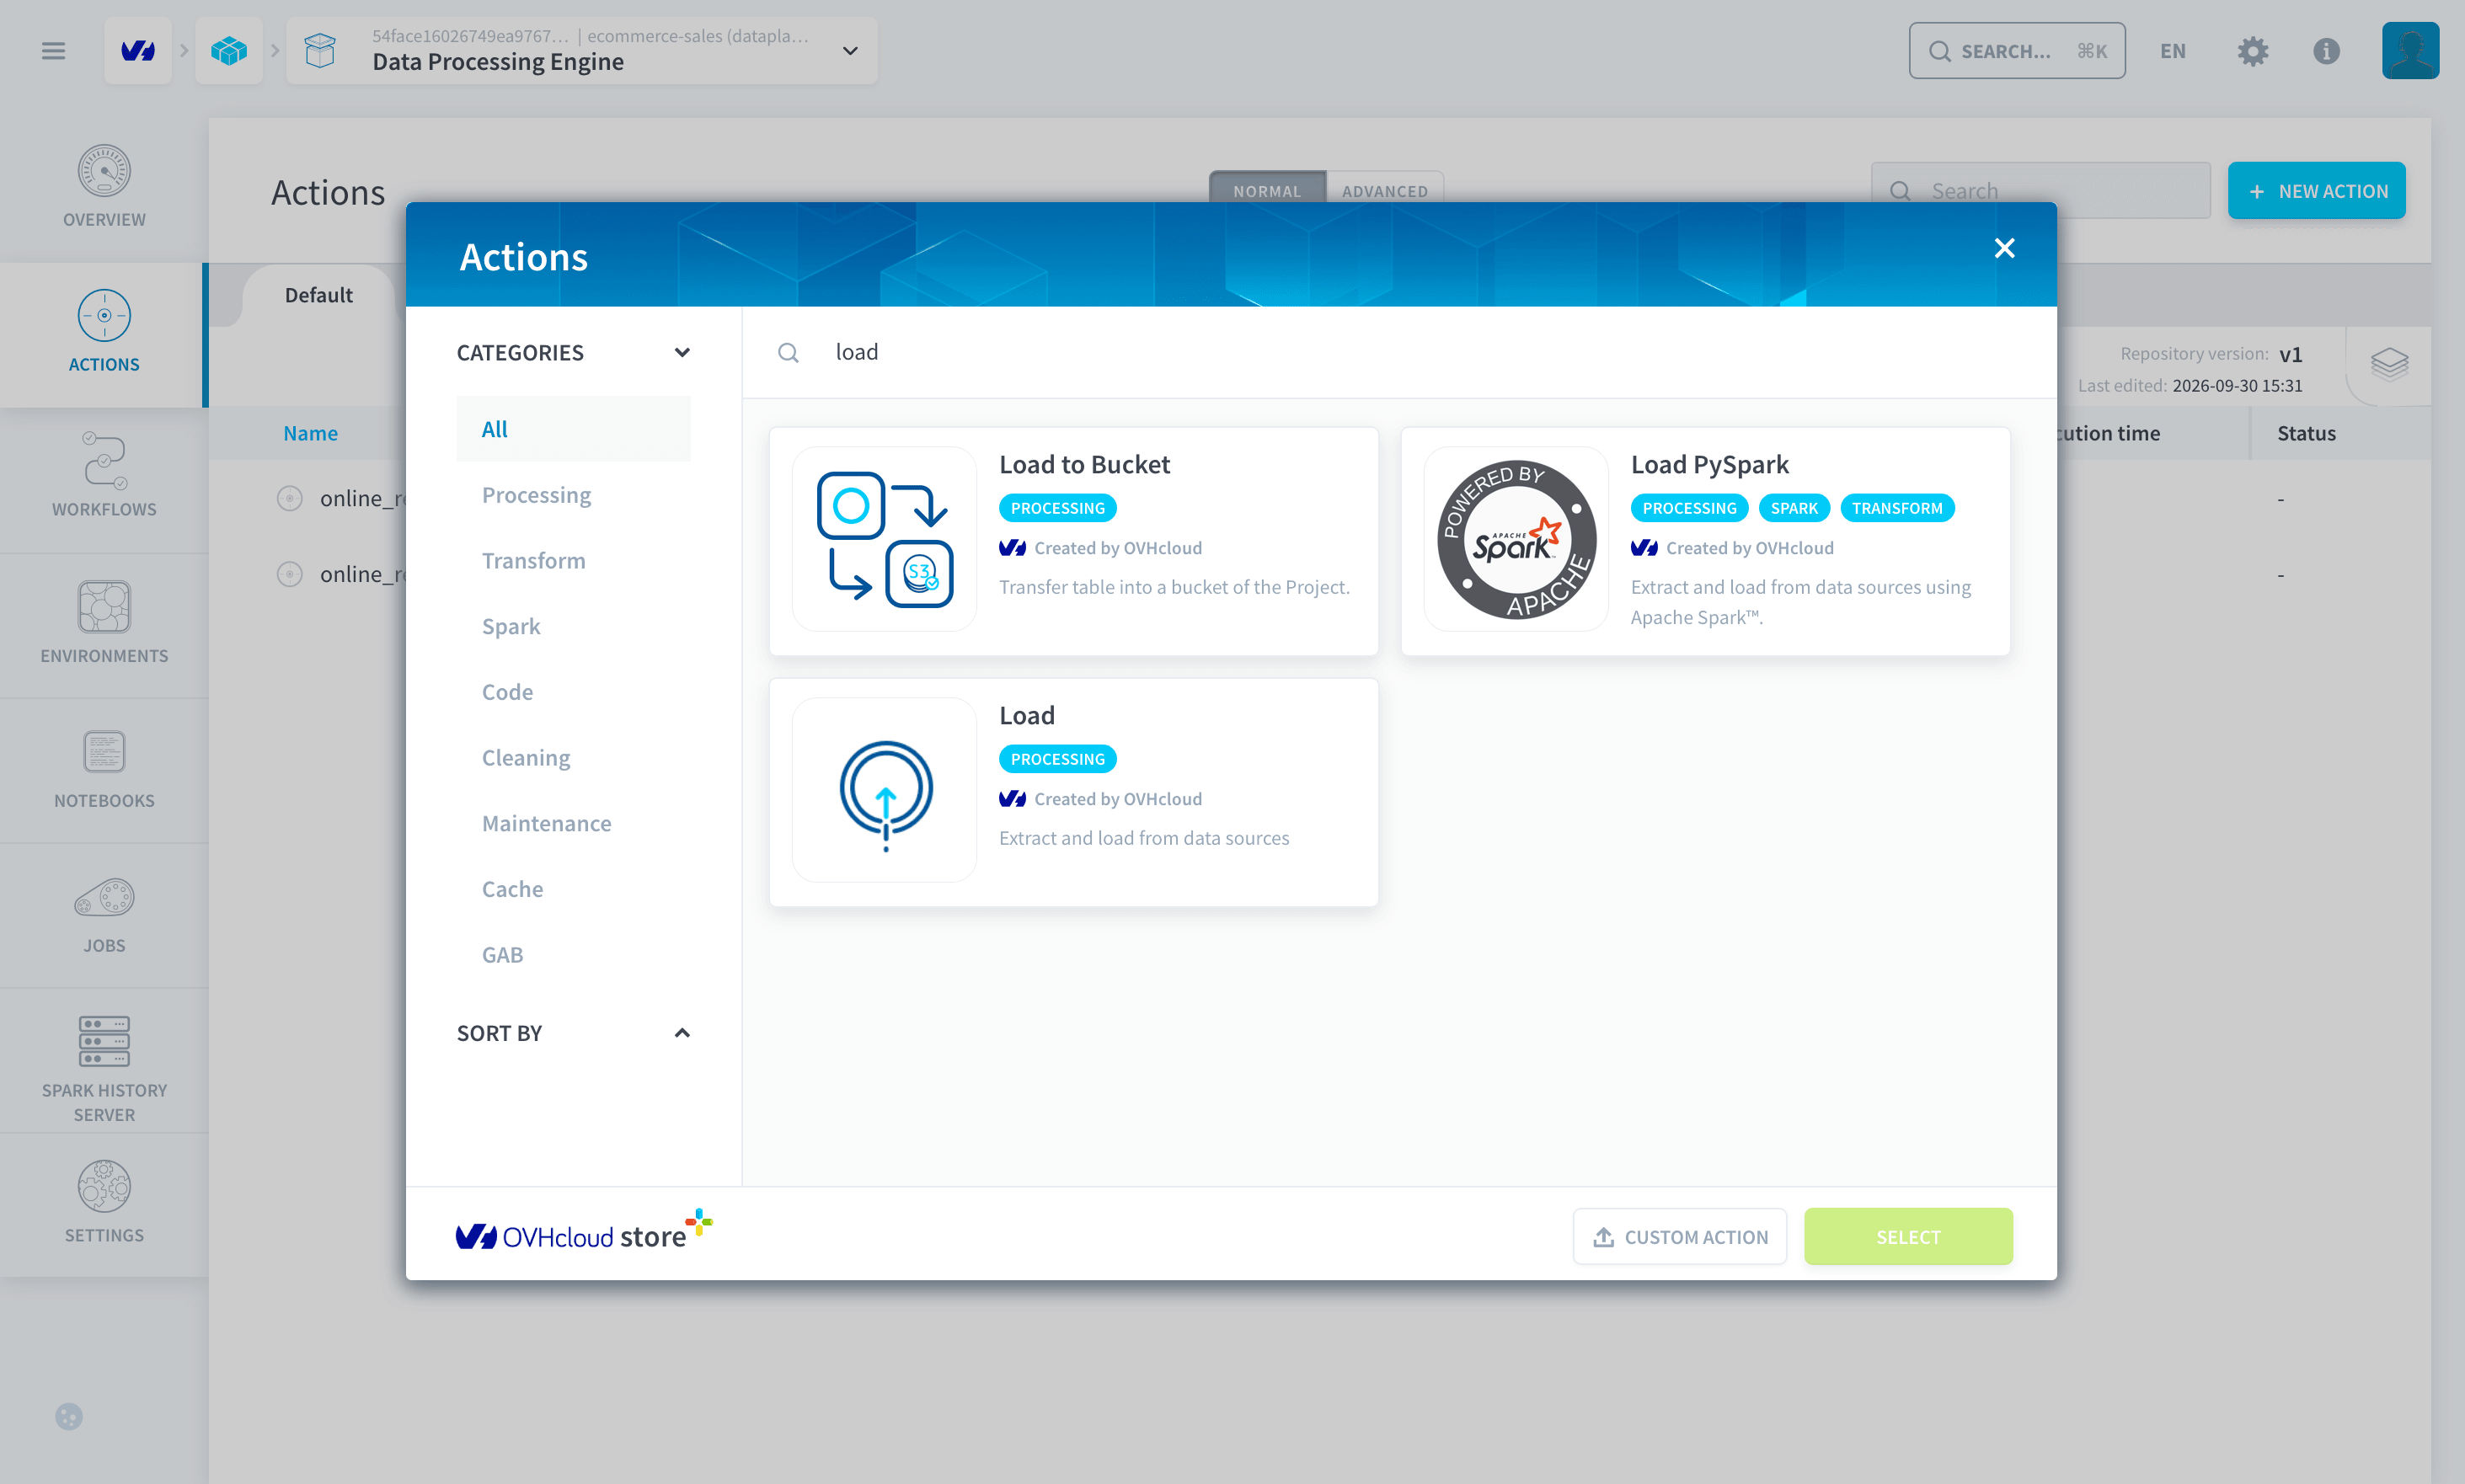The width and height of the screenshot is (2465, 1484).
Task: Switch language via EN selector
Action: pyautogui.click(x=2172, y=51)
